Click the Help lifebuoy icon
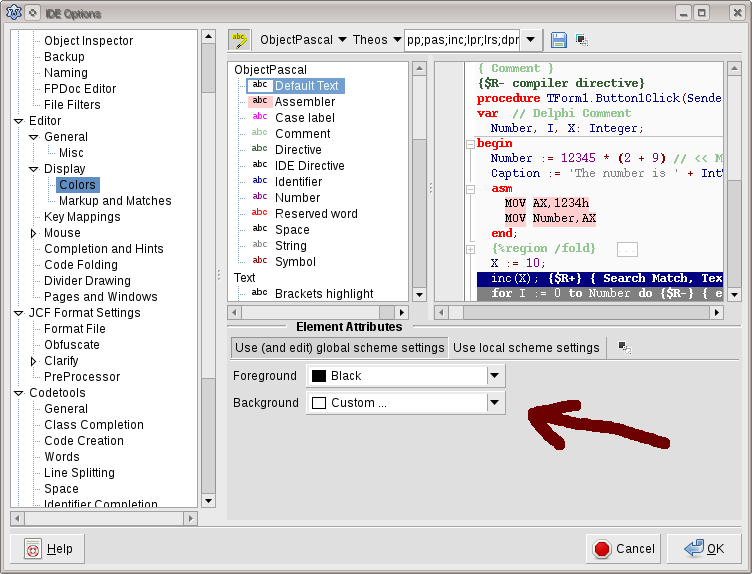The height and width of the screenshot is (574, 752). click(x=33, y=549)
